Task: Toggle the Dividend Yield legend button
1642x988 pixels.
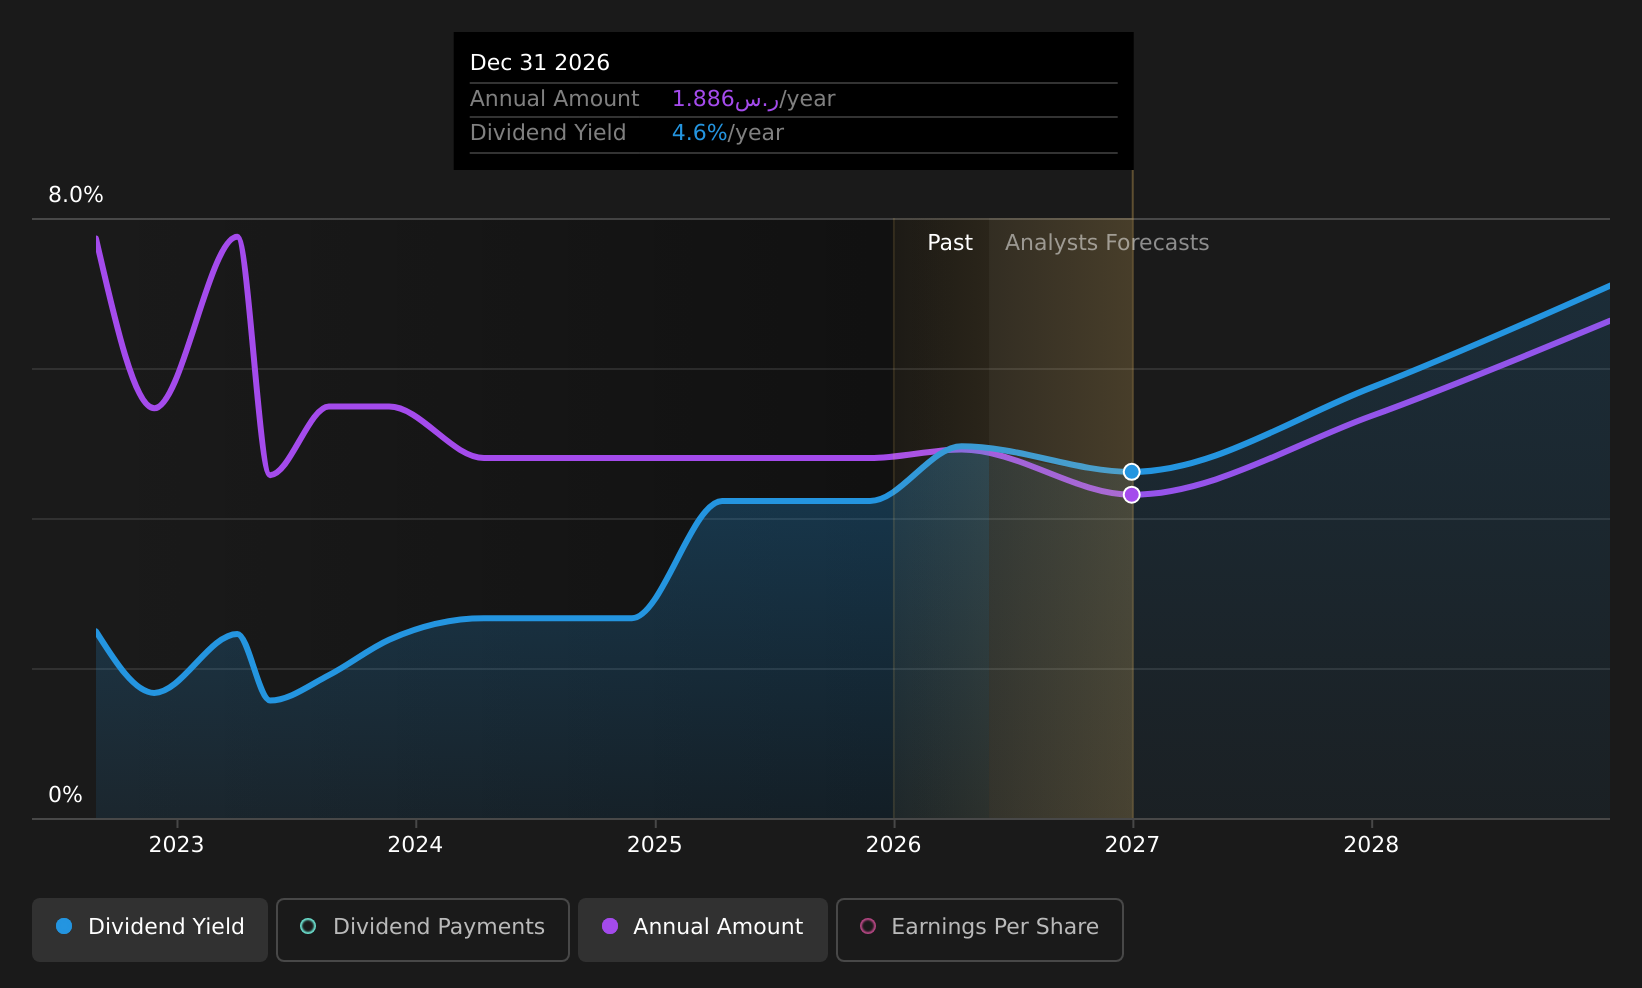Action: click(x=150, y=930)
